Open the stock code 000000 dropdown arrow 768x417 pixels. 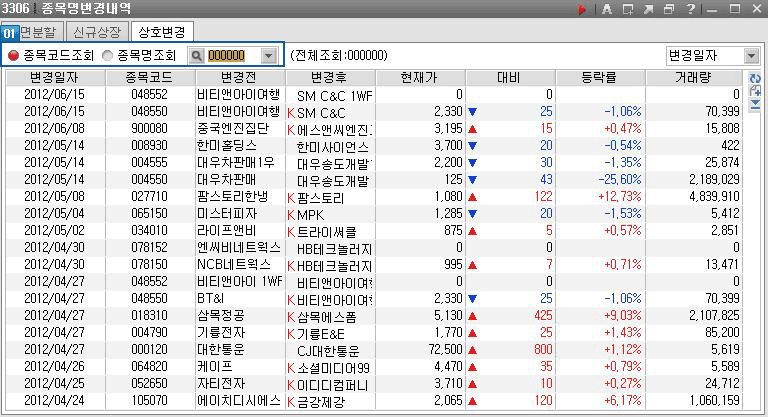click(268, 56)
